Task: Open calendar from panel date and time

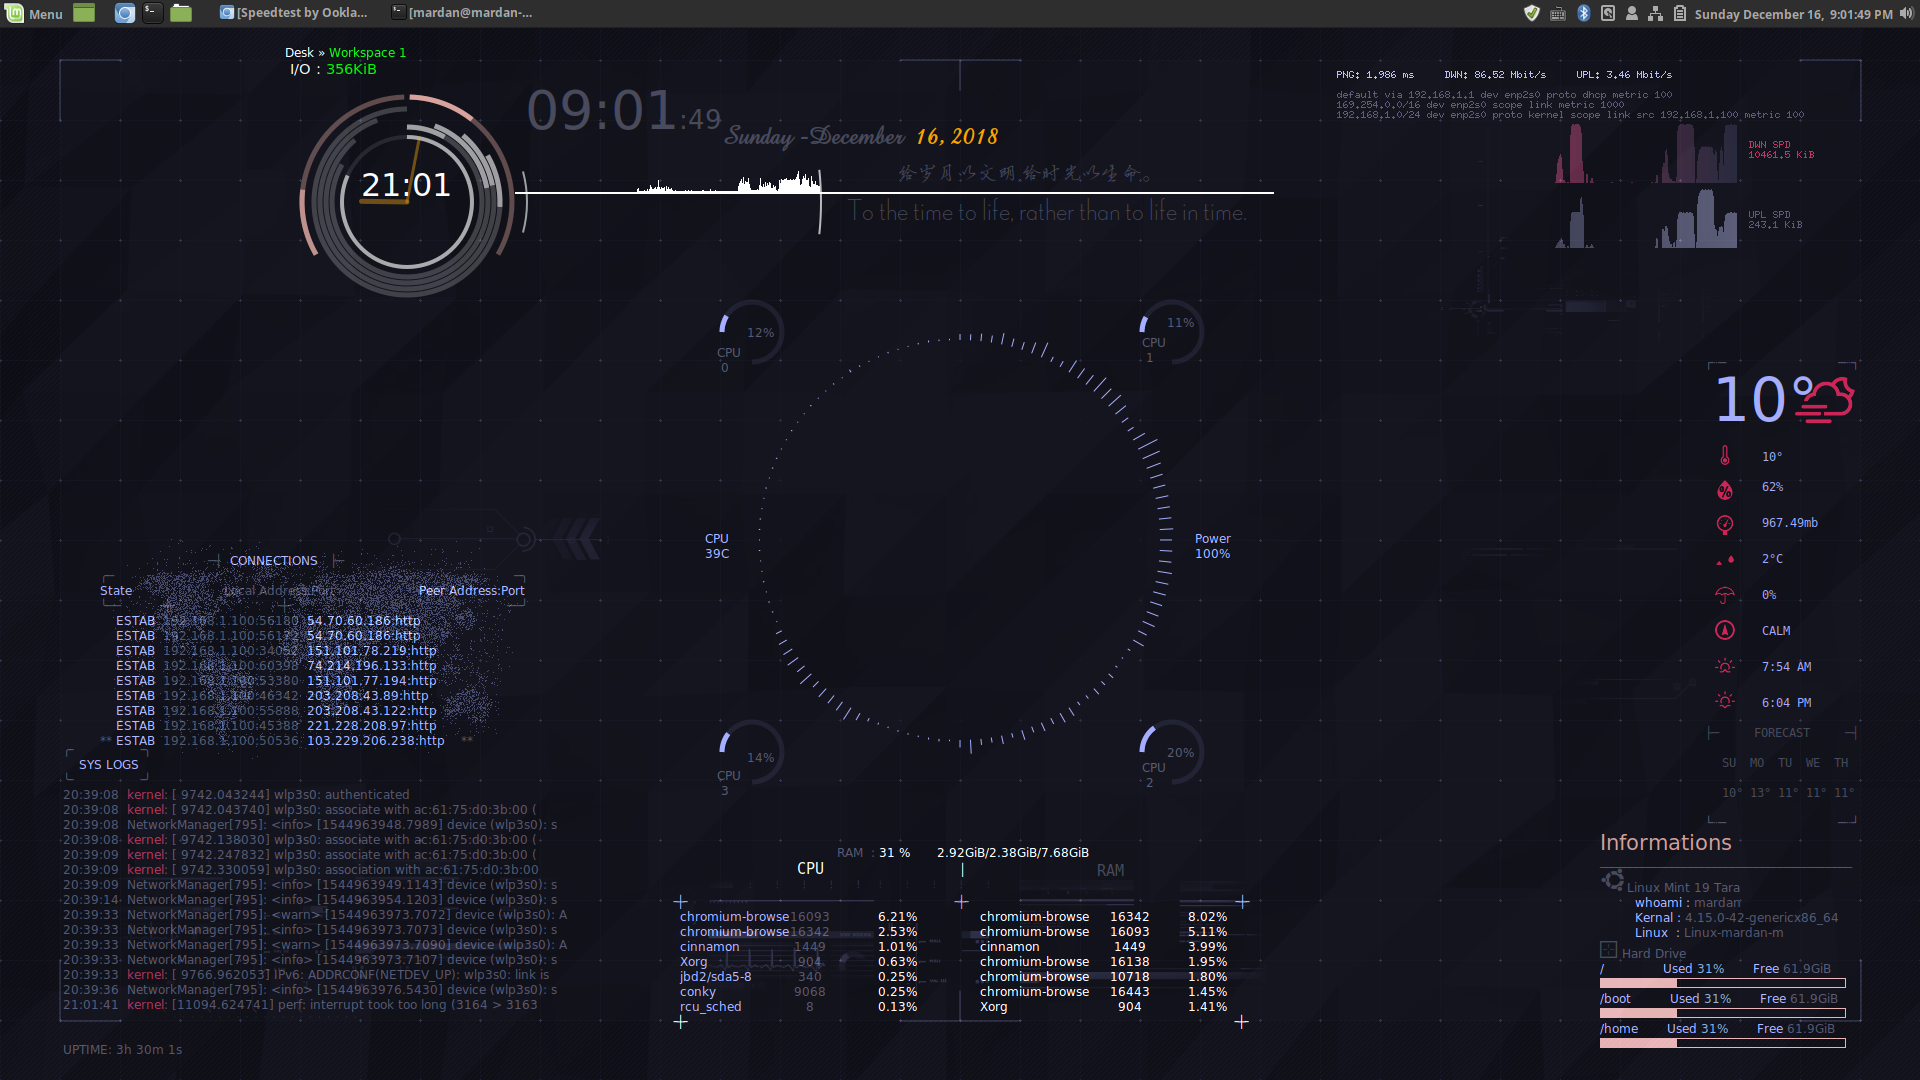Action: pos(1793,14)
